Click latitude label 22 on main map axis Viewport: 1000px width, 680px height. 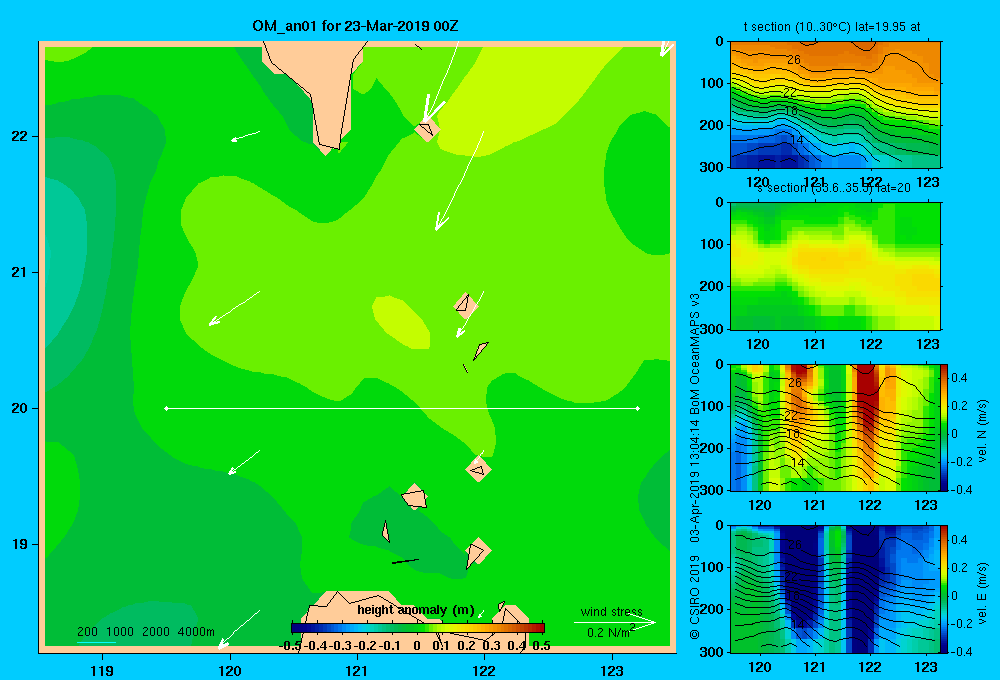click(20, 136)
